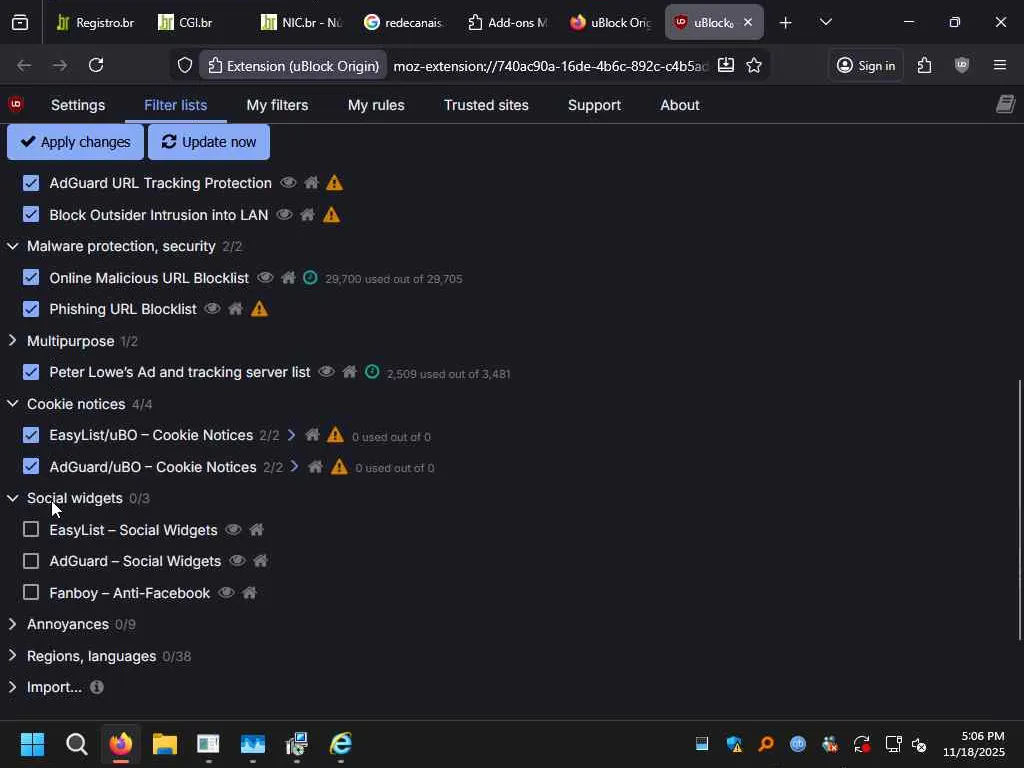Click the tracking protection shield in address bar

[185, 65]
